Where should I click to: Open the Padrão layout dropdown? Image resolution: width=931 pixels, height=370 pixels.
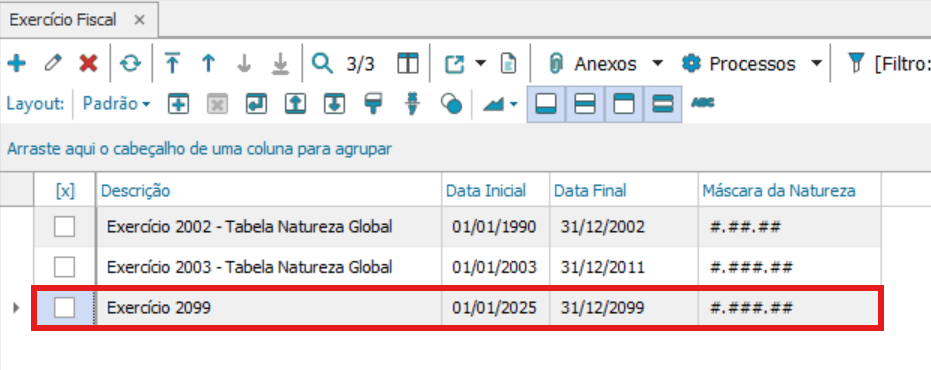tap(116, 104)
